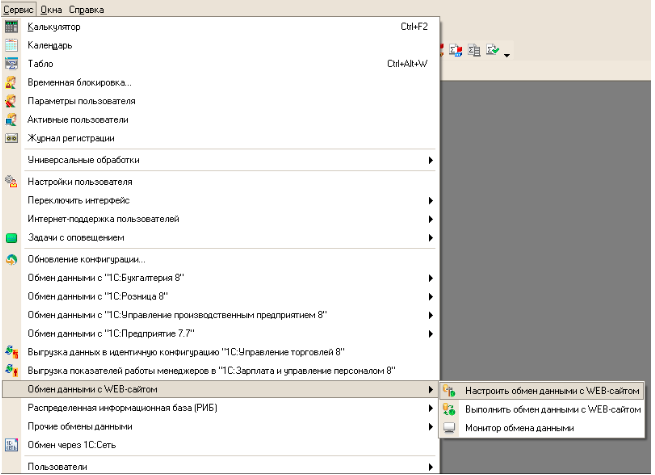The height and width of the screenshot is (475, 655).
Task: Click the Журнал регистрации icon
Action: click(x=11, y=138)
